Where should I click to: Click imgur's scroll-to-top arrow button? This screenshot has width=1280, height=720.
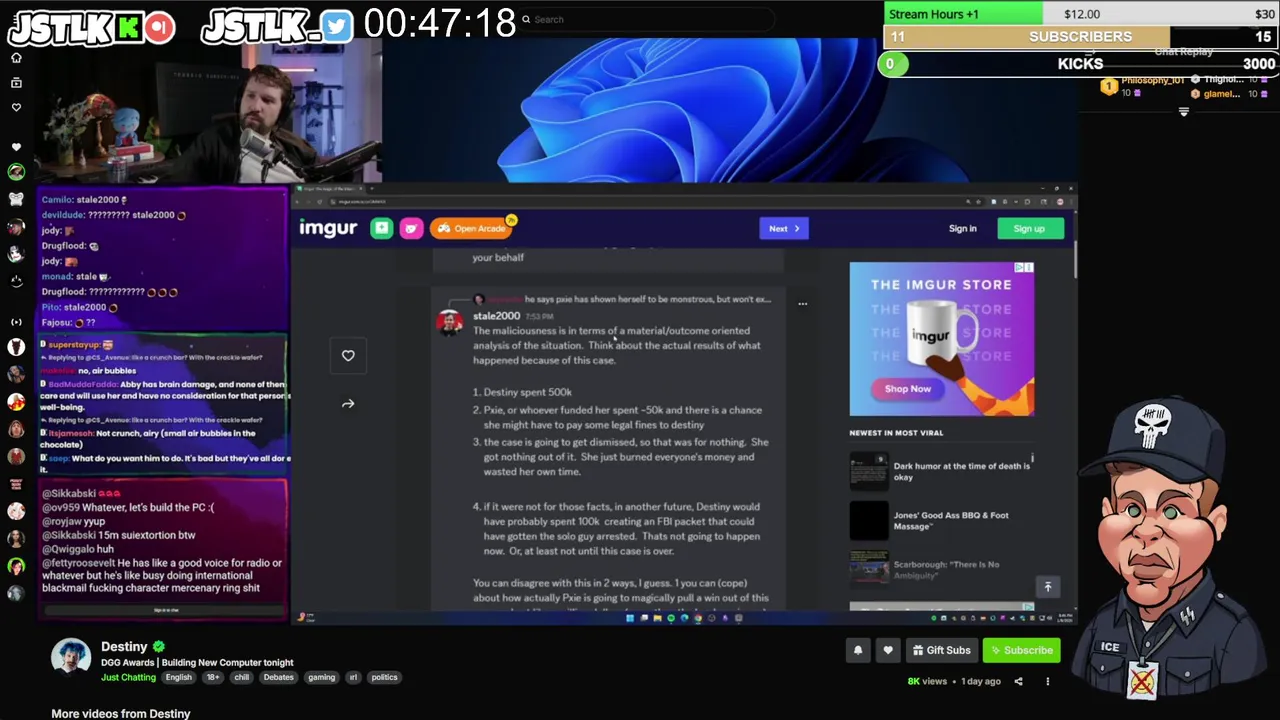pos(1048,587)
